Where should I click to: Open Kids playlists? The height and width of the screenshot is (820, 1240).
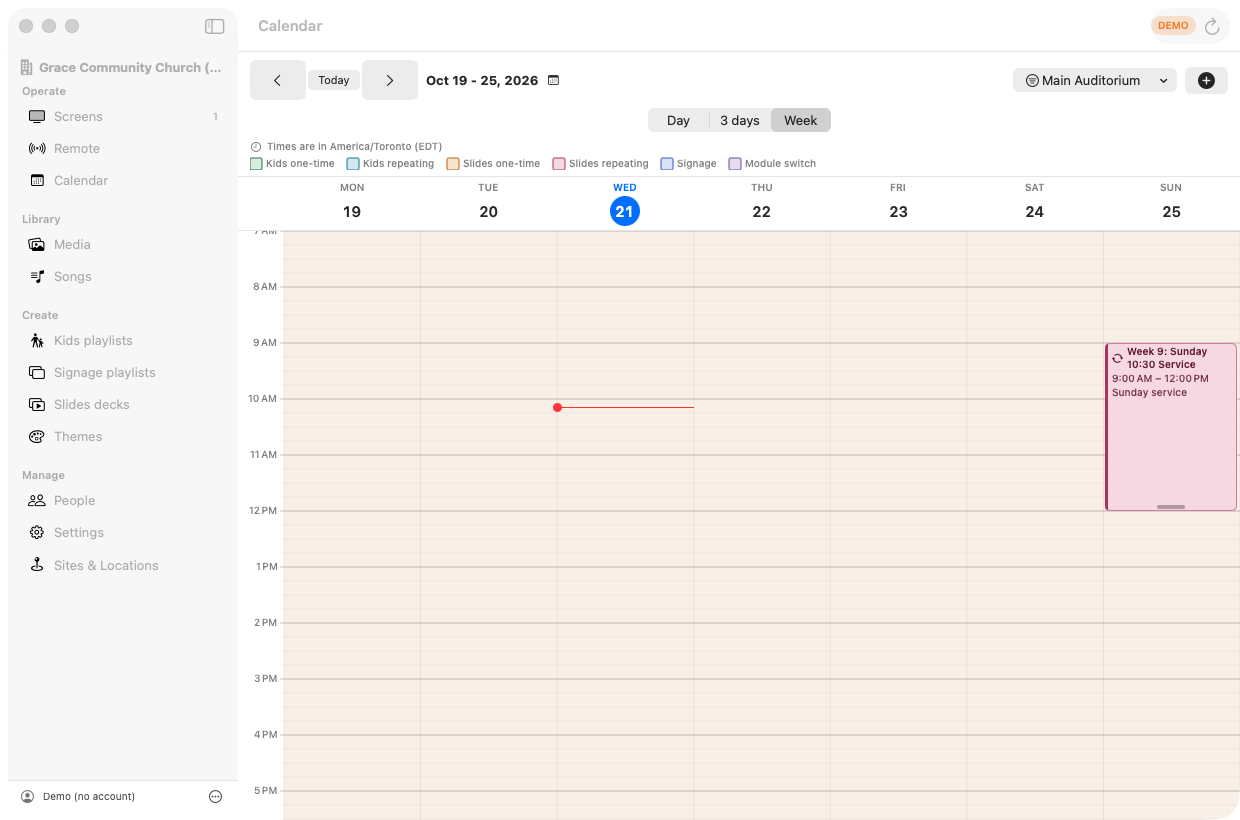pyautogui.click(x=123, y=340)
